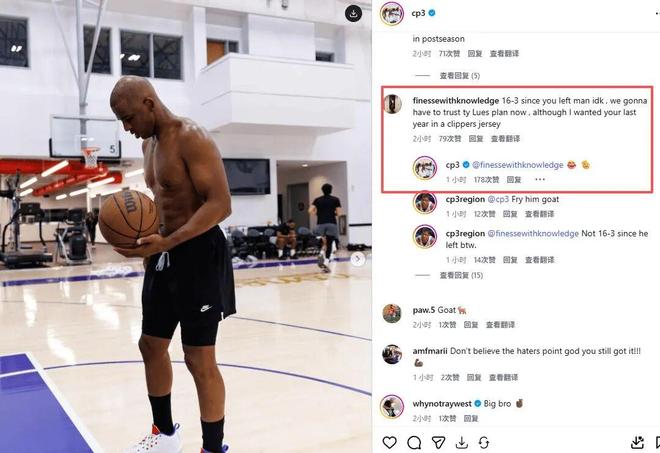This screenshot has width=660, height=453.
Task: Open comment bubble icon below post
Action: pyautogui.click(x=414, y=442)
